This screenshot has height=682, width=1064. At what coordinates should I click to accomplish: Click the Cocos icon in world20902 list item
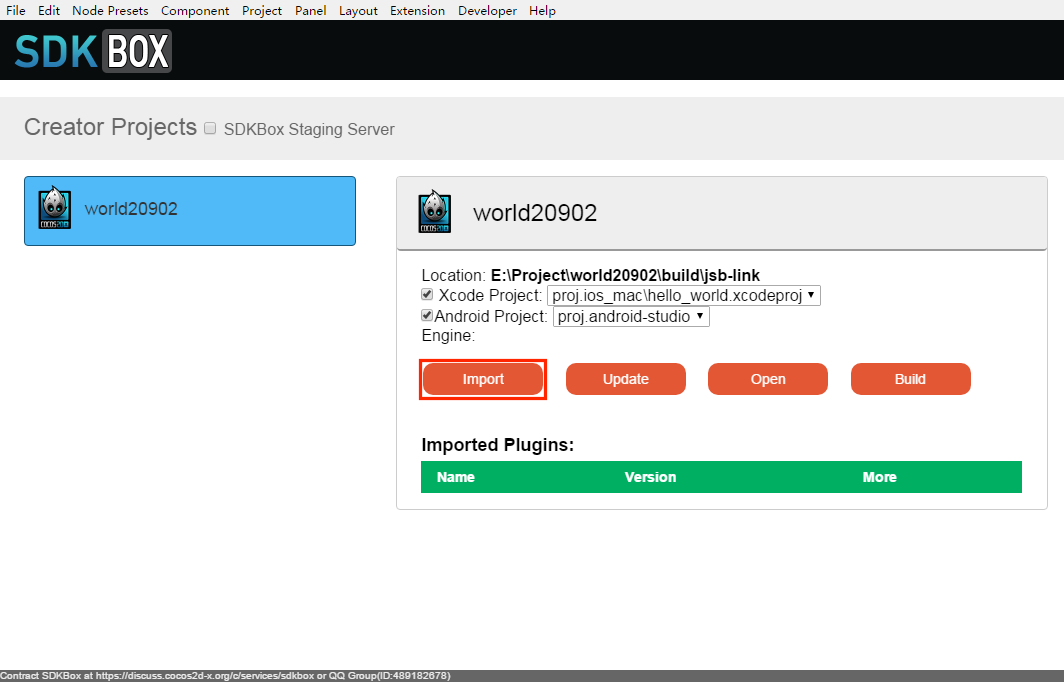point(54,208)
